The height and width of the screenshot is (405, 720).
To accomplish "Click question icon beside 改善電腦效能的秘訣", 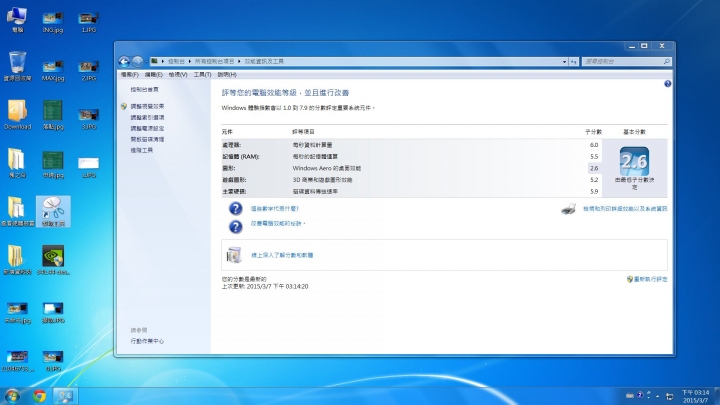I will (236, 226).
